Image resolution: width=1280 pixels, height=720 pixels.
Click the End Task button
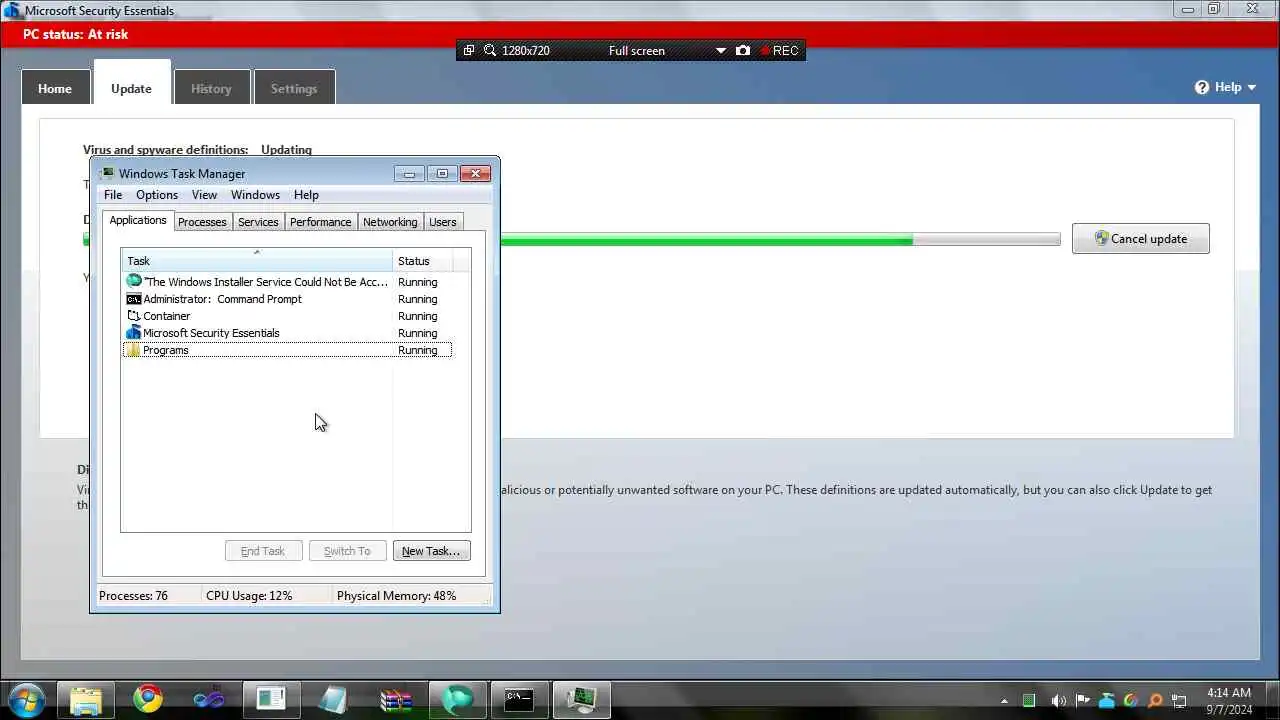click(263, 551)
